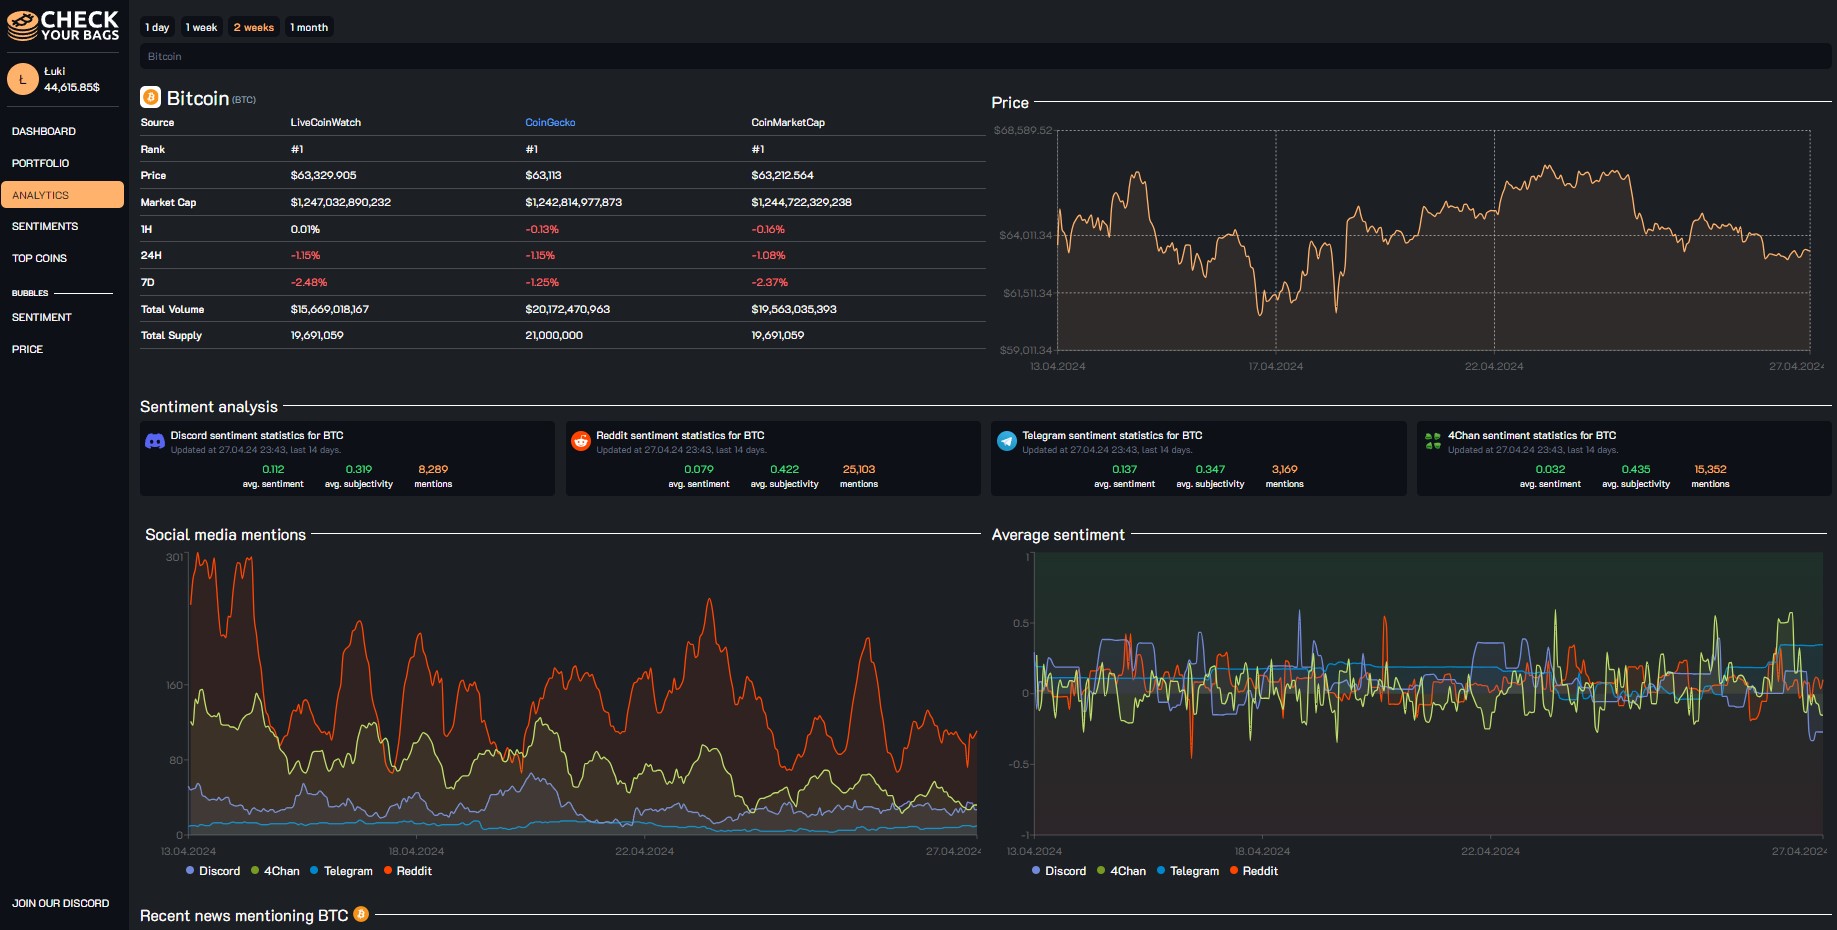1837x930 pixels.
Task: Click the Bitcoin icon beside Recent news heading
Action: point(361,914)
